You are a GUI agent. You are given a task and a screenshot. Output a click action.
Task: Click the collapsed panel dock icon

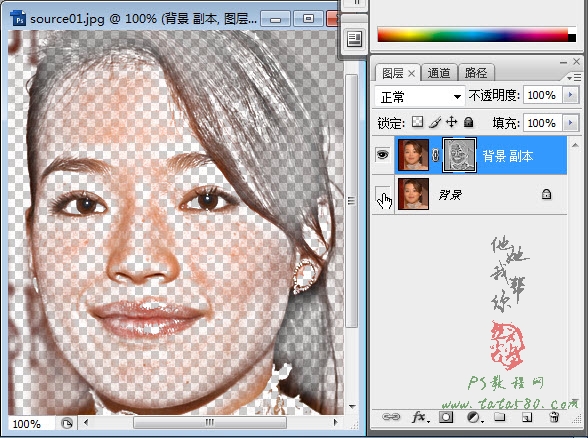tap(354, 39)
